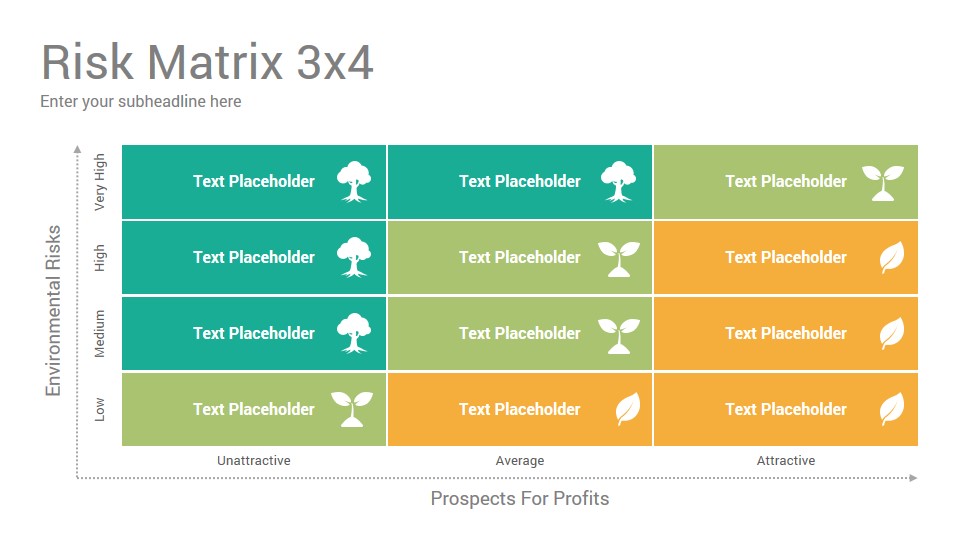Click the tree icon in Very High Average cell
Viewport: 960px width, 540px height.
(618, 181)
